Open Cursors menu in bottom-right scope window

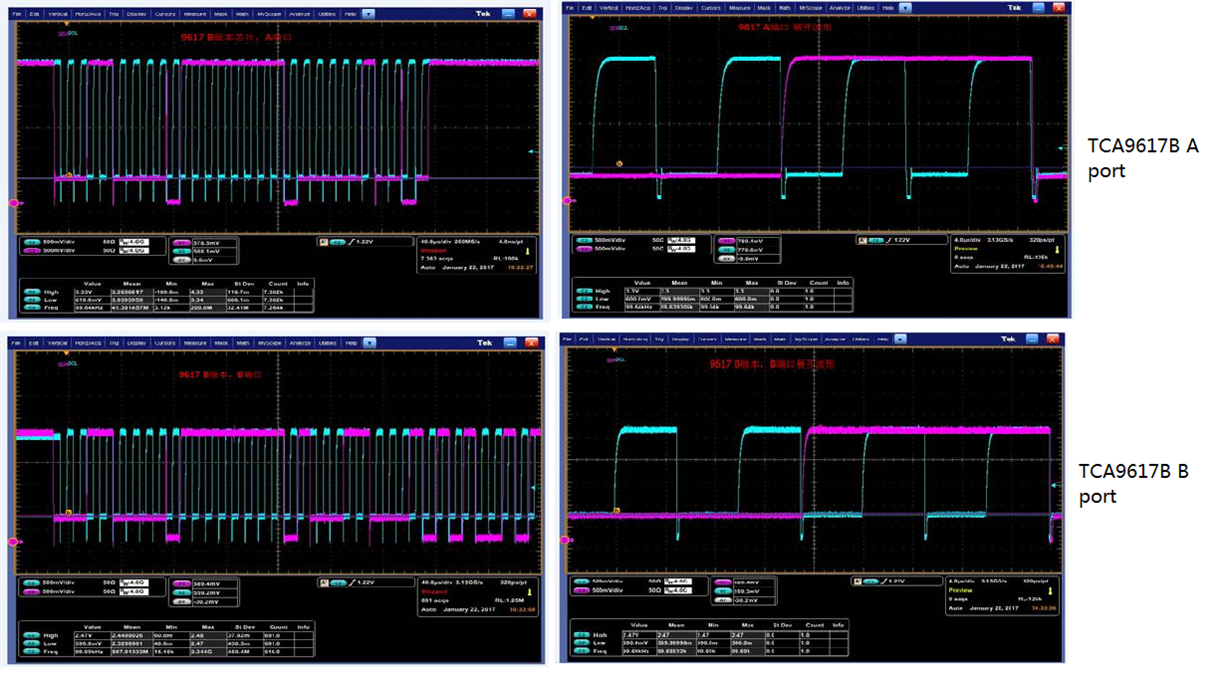(706, 338)
